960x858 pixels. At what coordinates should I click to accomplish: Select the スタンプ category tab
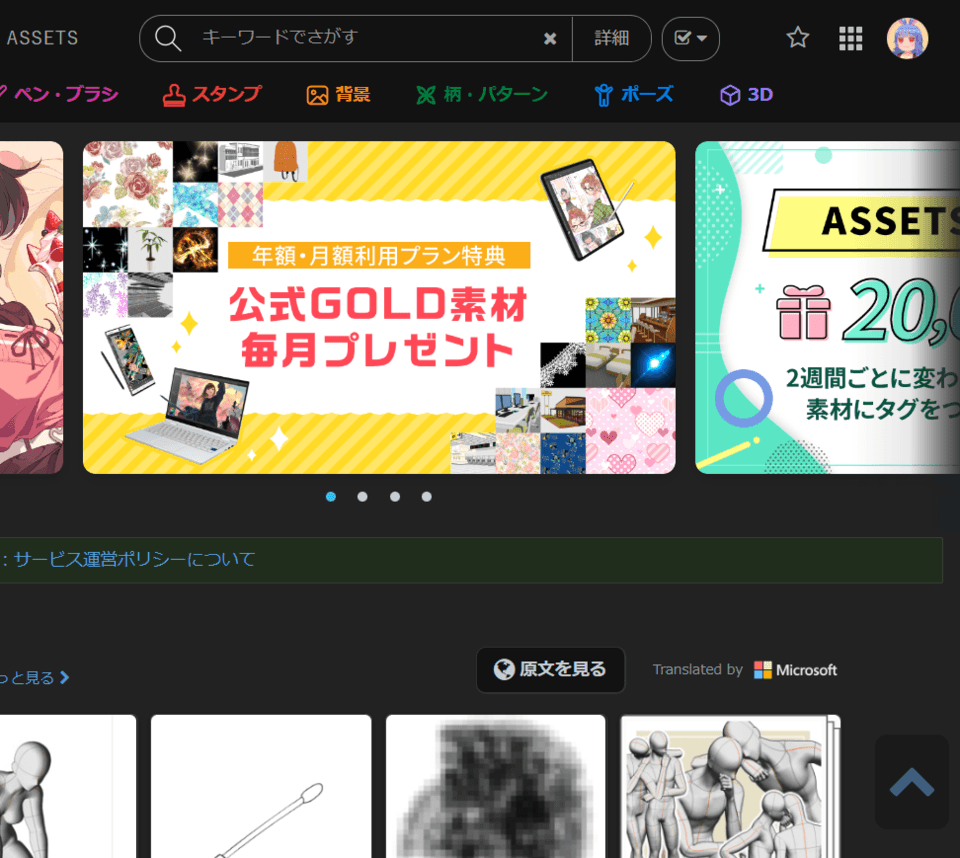click(x=212, y=95)
